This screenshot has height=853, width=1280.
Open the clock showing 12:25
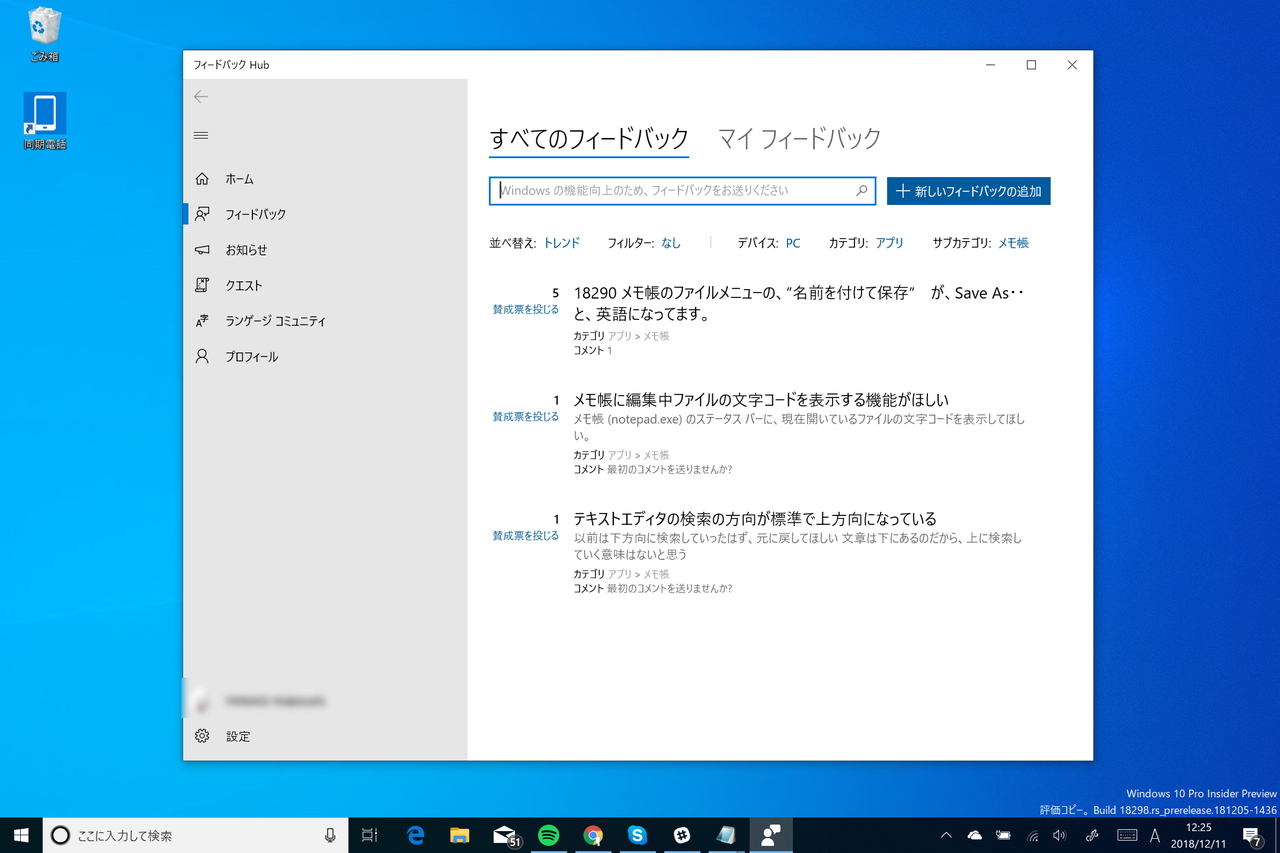point(1198,835)
